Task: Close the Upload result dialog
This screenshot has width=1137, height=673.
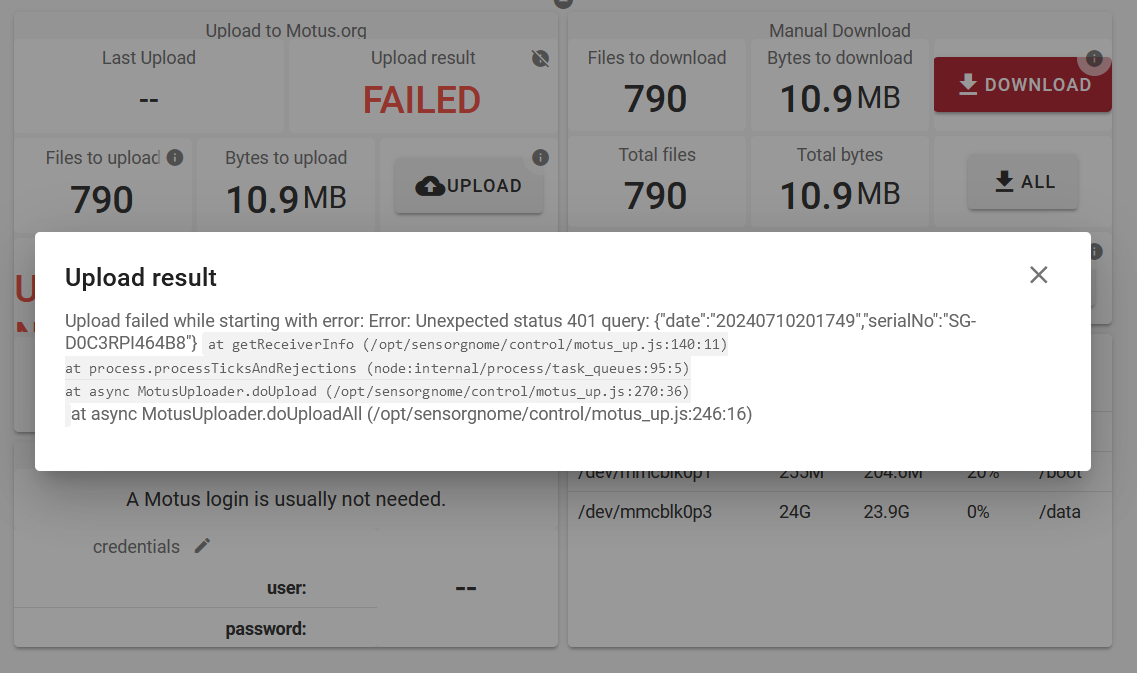Action: pyautogui.click(x=1039, y=275)
